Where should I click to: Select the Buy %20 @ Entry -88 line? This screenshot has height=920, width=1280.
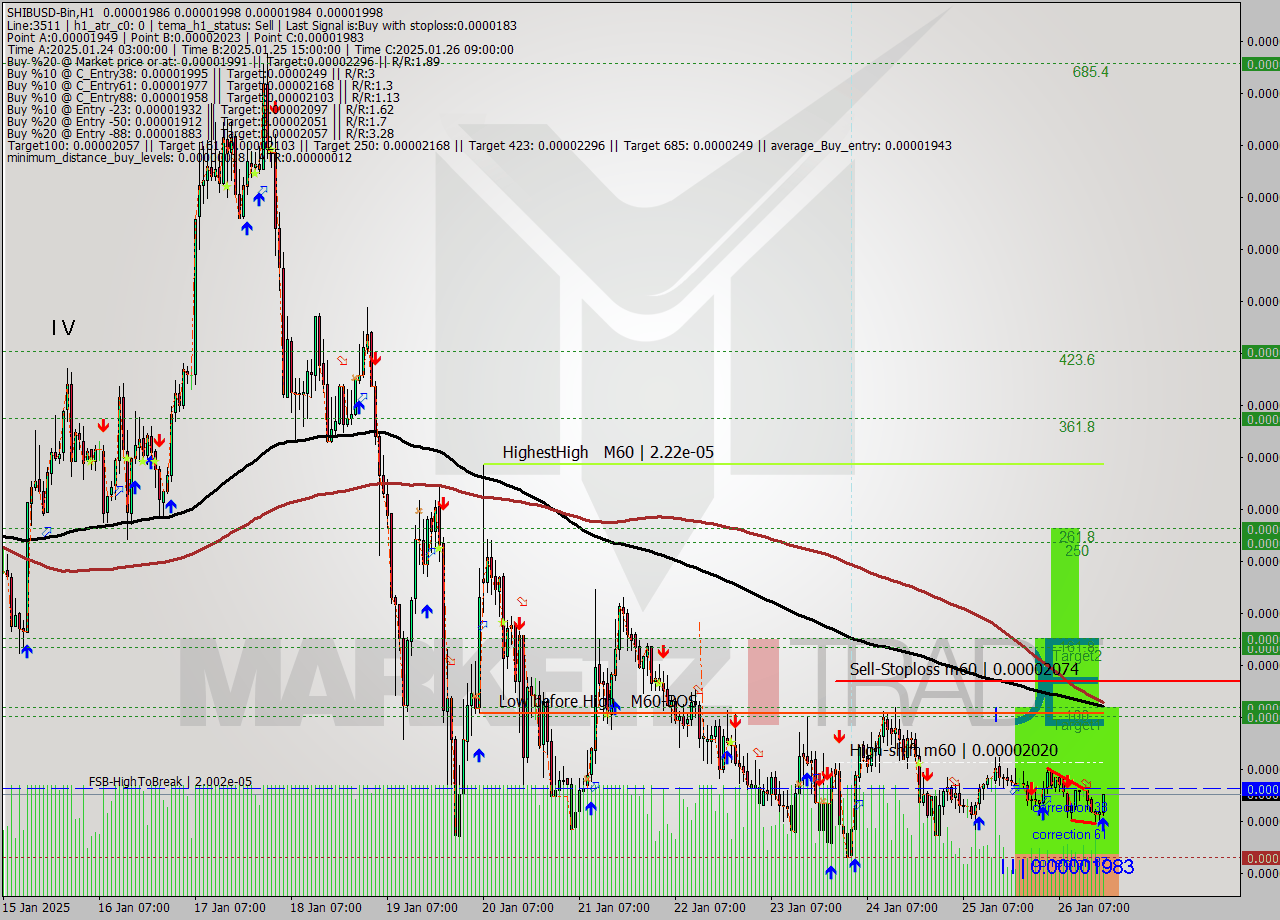pos(200,133)
